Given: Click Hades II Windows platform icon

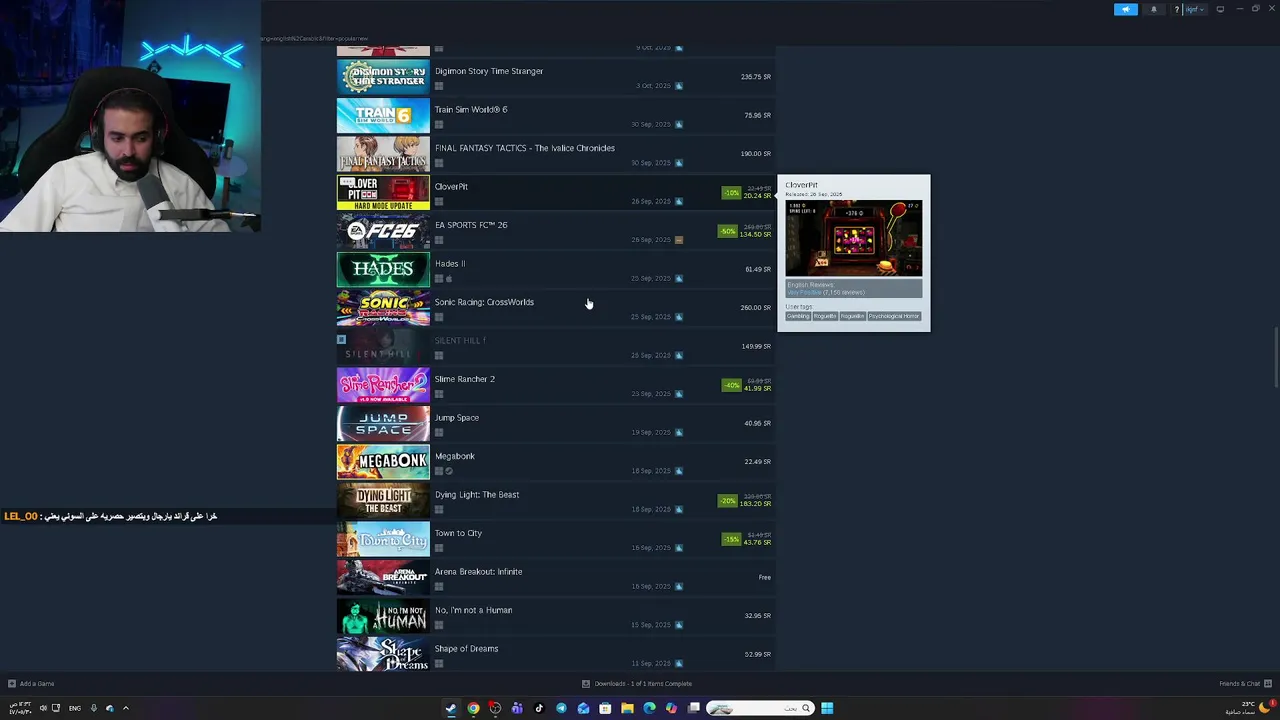Looking at the screenshot, I should pyautogui.click(x=439, y=279).
